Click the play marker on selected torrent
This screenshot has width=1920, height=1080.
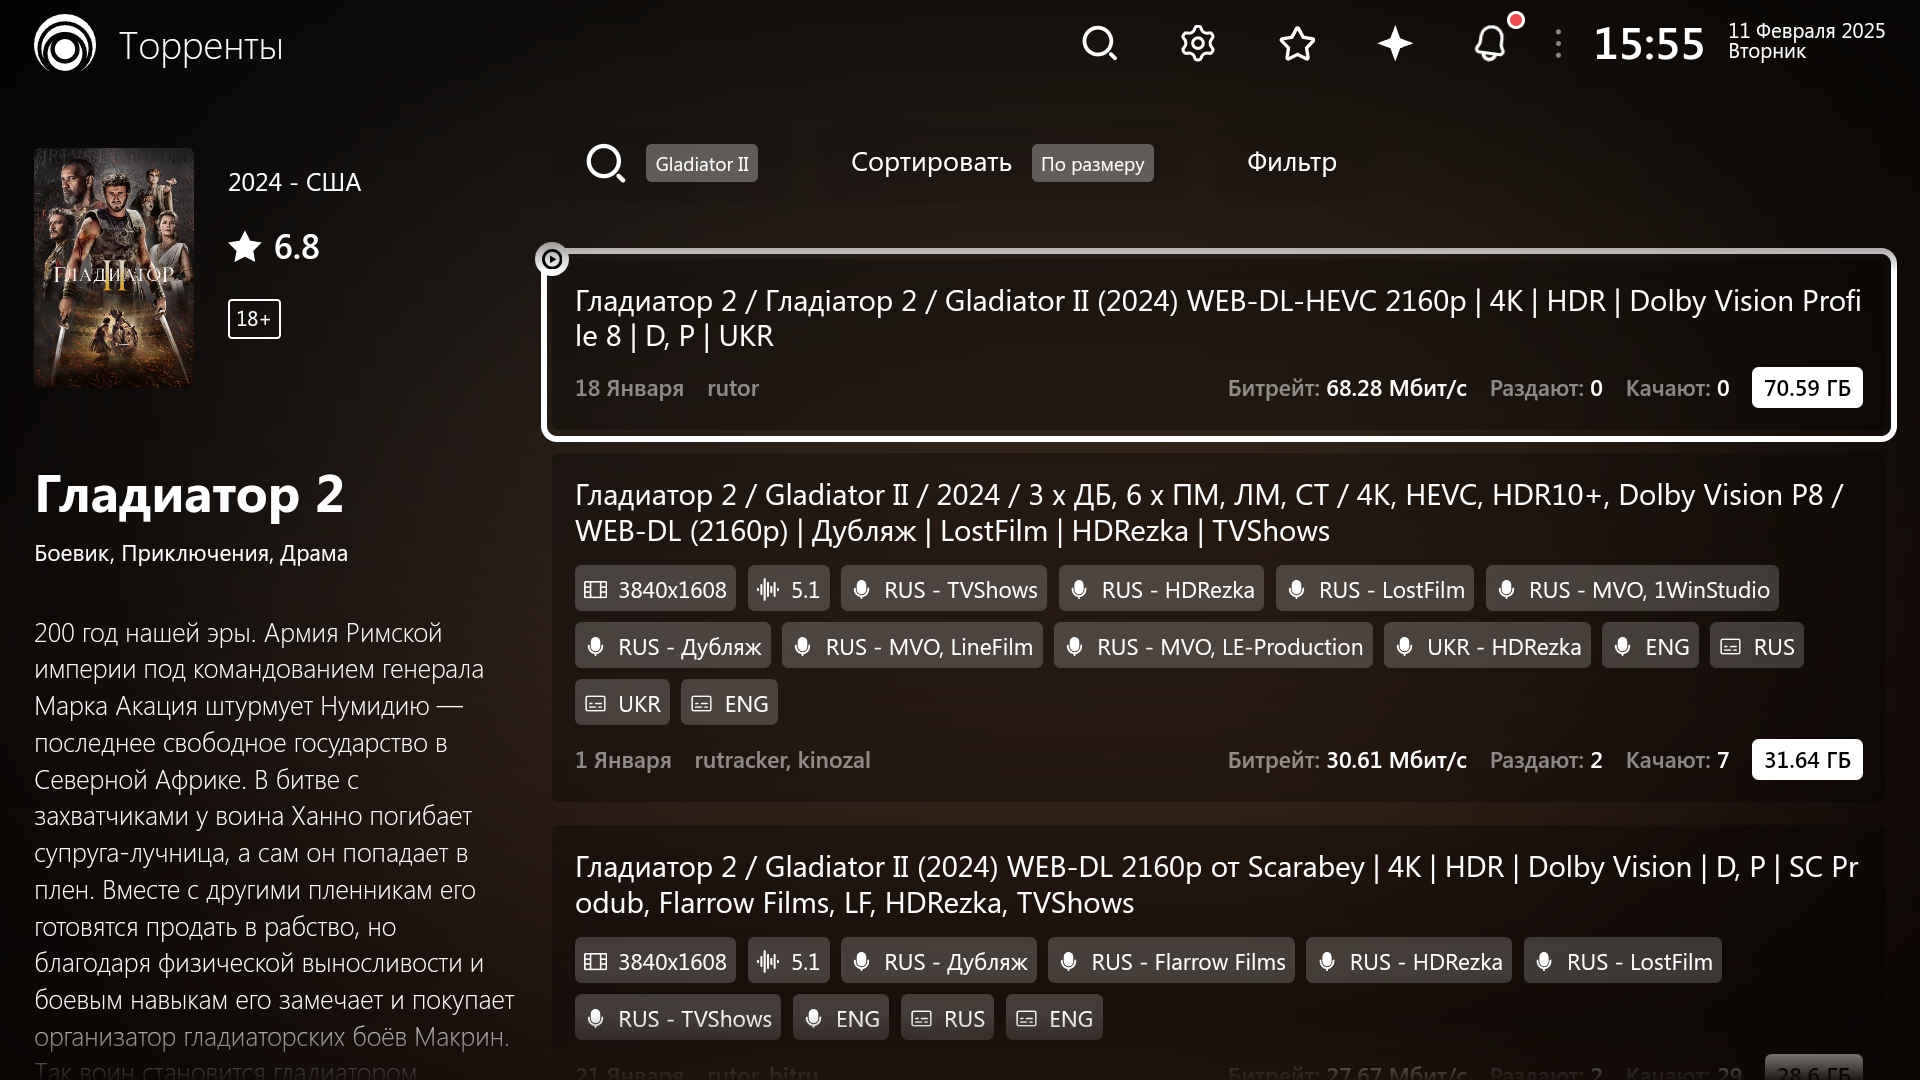point(552,259)
